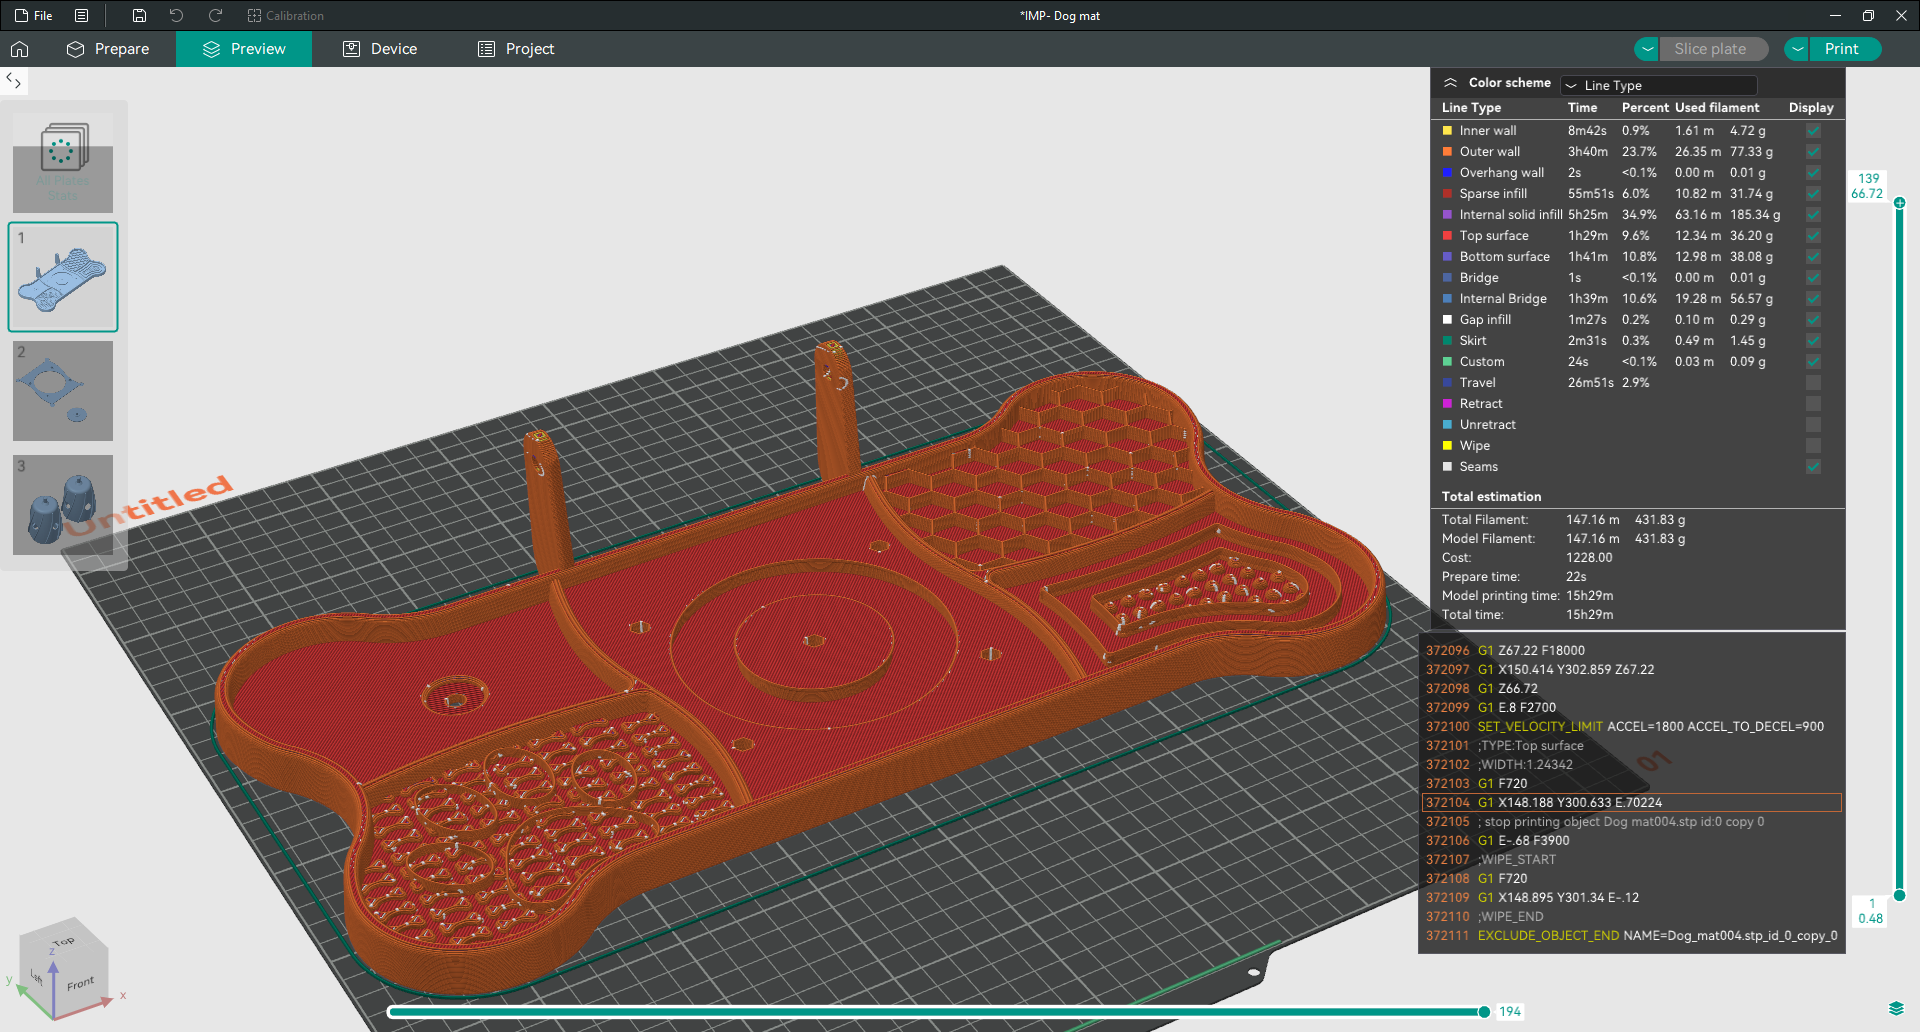This screenshot has width=1920, height=1032.
Task: Click the Undo arrow icon
Action: click(176, 16)
